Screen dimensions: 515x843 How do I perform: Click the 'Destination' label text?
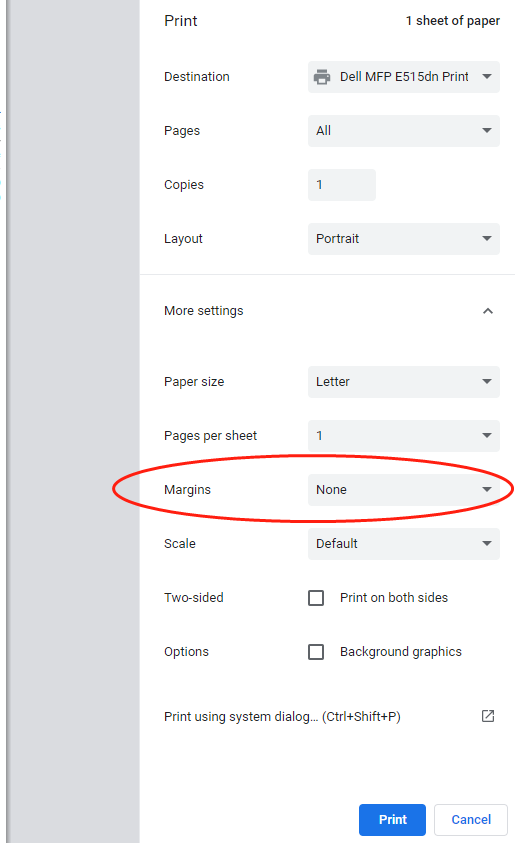pos(197,77)
